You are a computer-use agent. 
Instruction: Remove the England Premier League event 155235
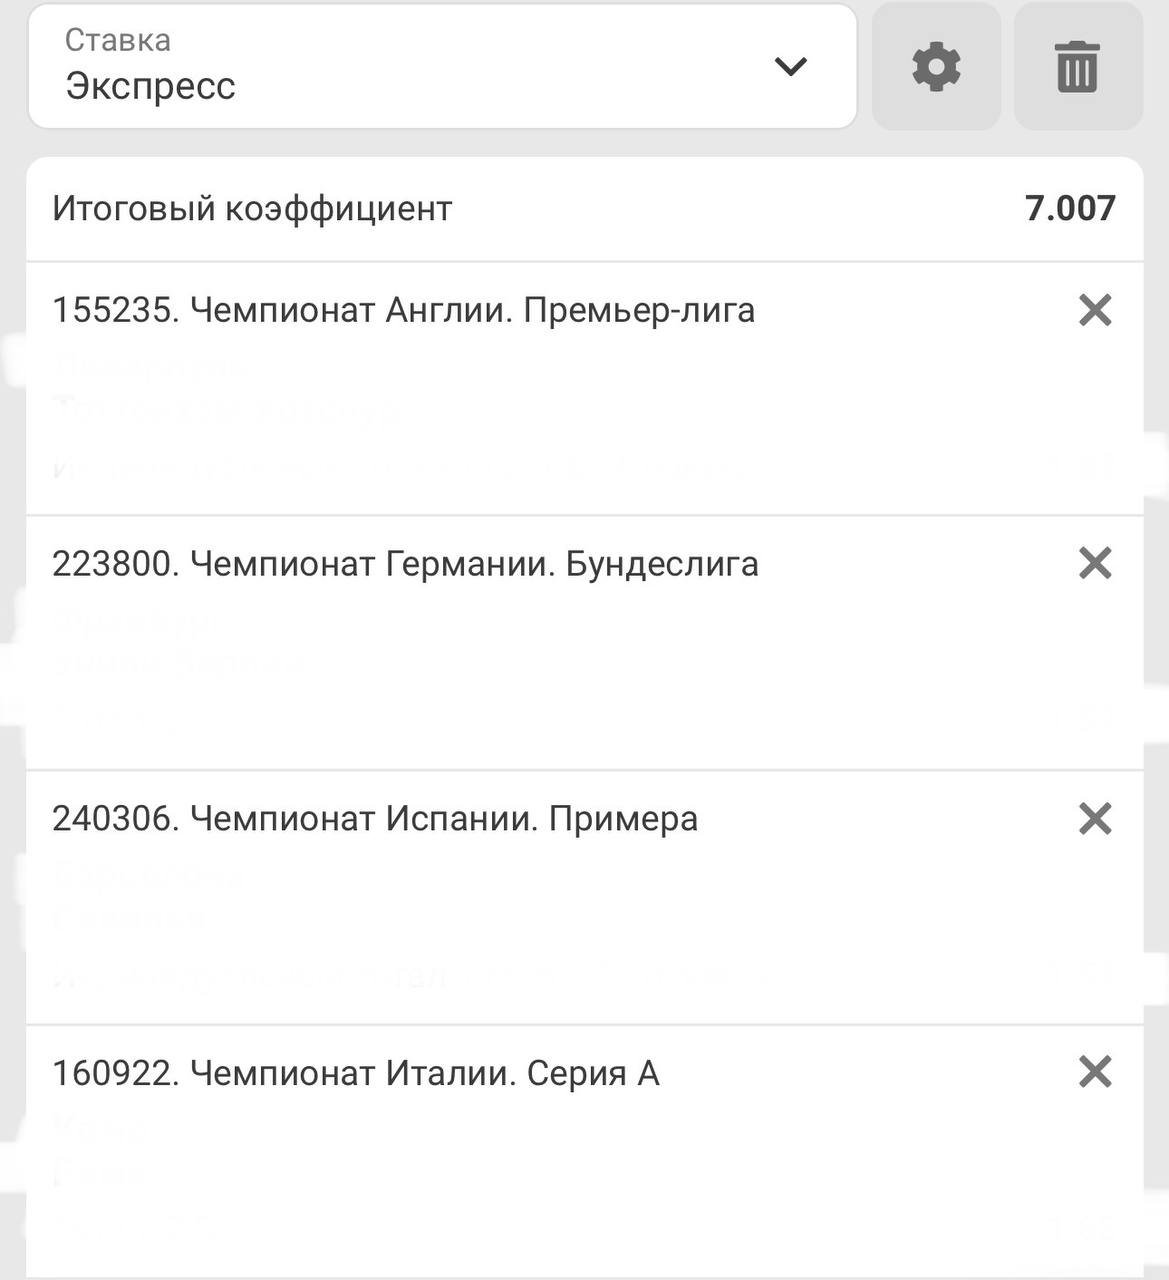[x=1095, y=310]
